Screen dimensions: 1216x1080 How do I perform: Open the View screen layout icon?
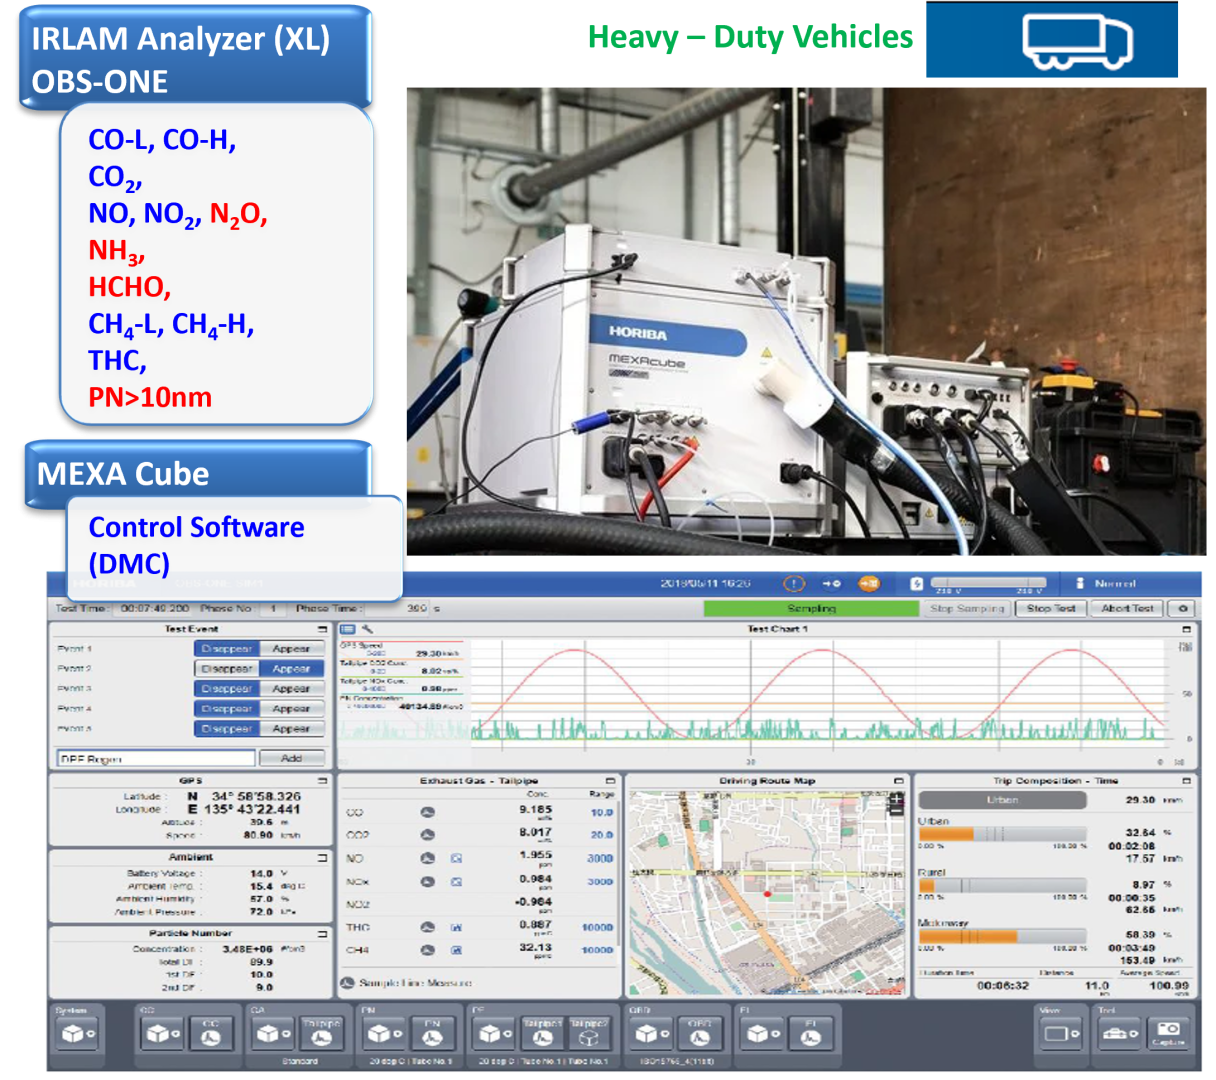click(1059, 1034)
